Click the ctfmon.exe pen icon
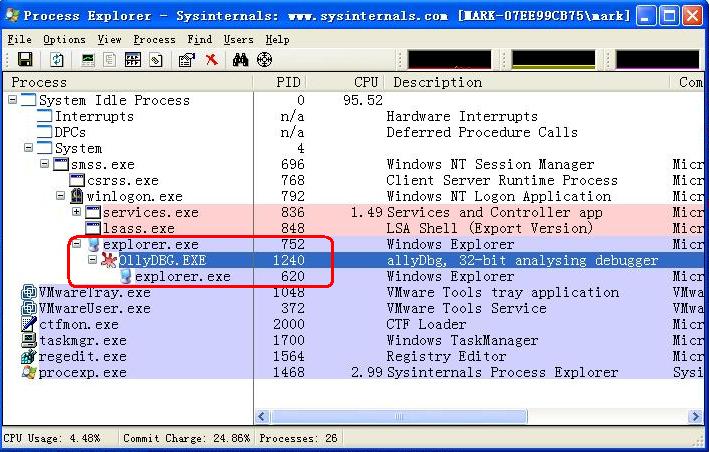 click(29, 324)
